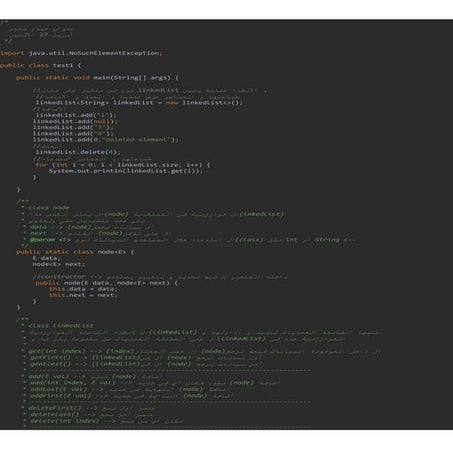
Task: Click the '* class node' doc comment line
Action: pyautogui.click(x=46, y=208)
